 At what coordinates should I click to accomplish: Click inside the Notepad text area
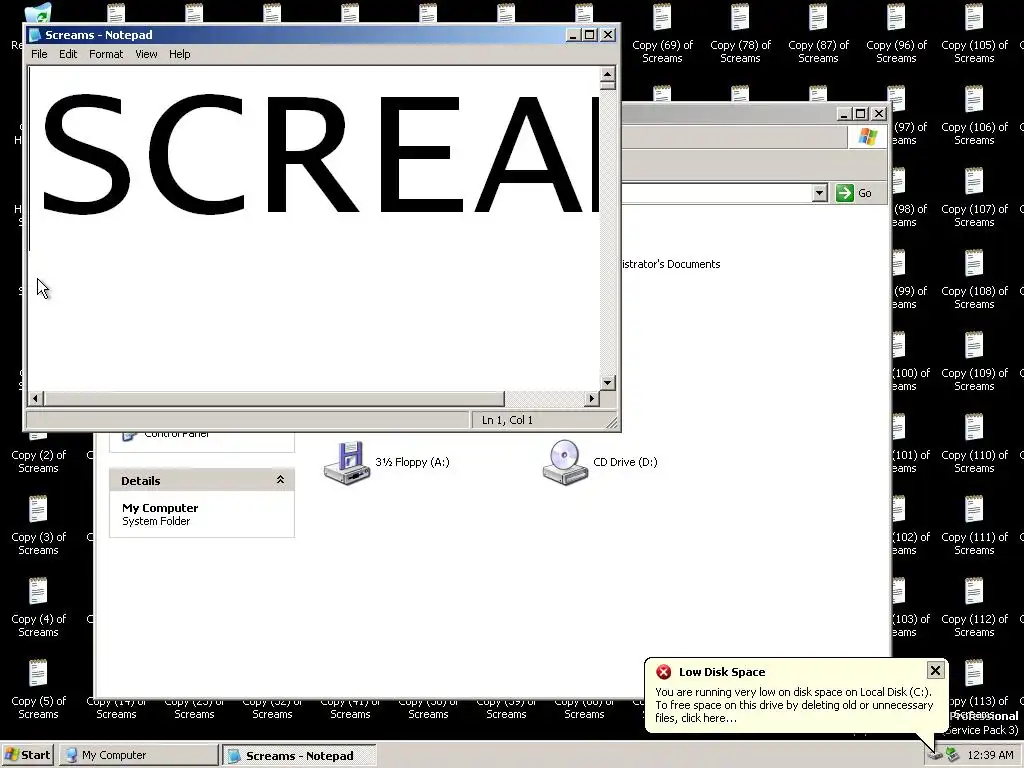pos(313,229)
